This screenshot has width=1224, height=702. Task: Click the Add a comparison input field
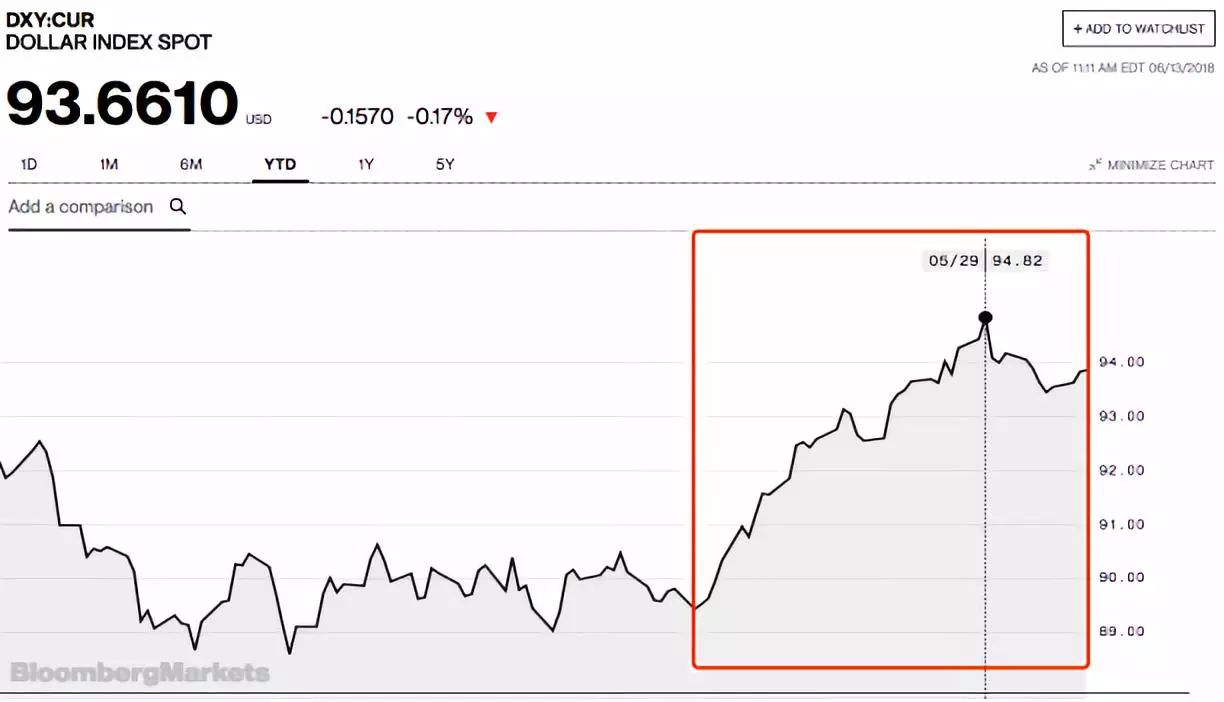[x=99, y=207]
